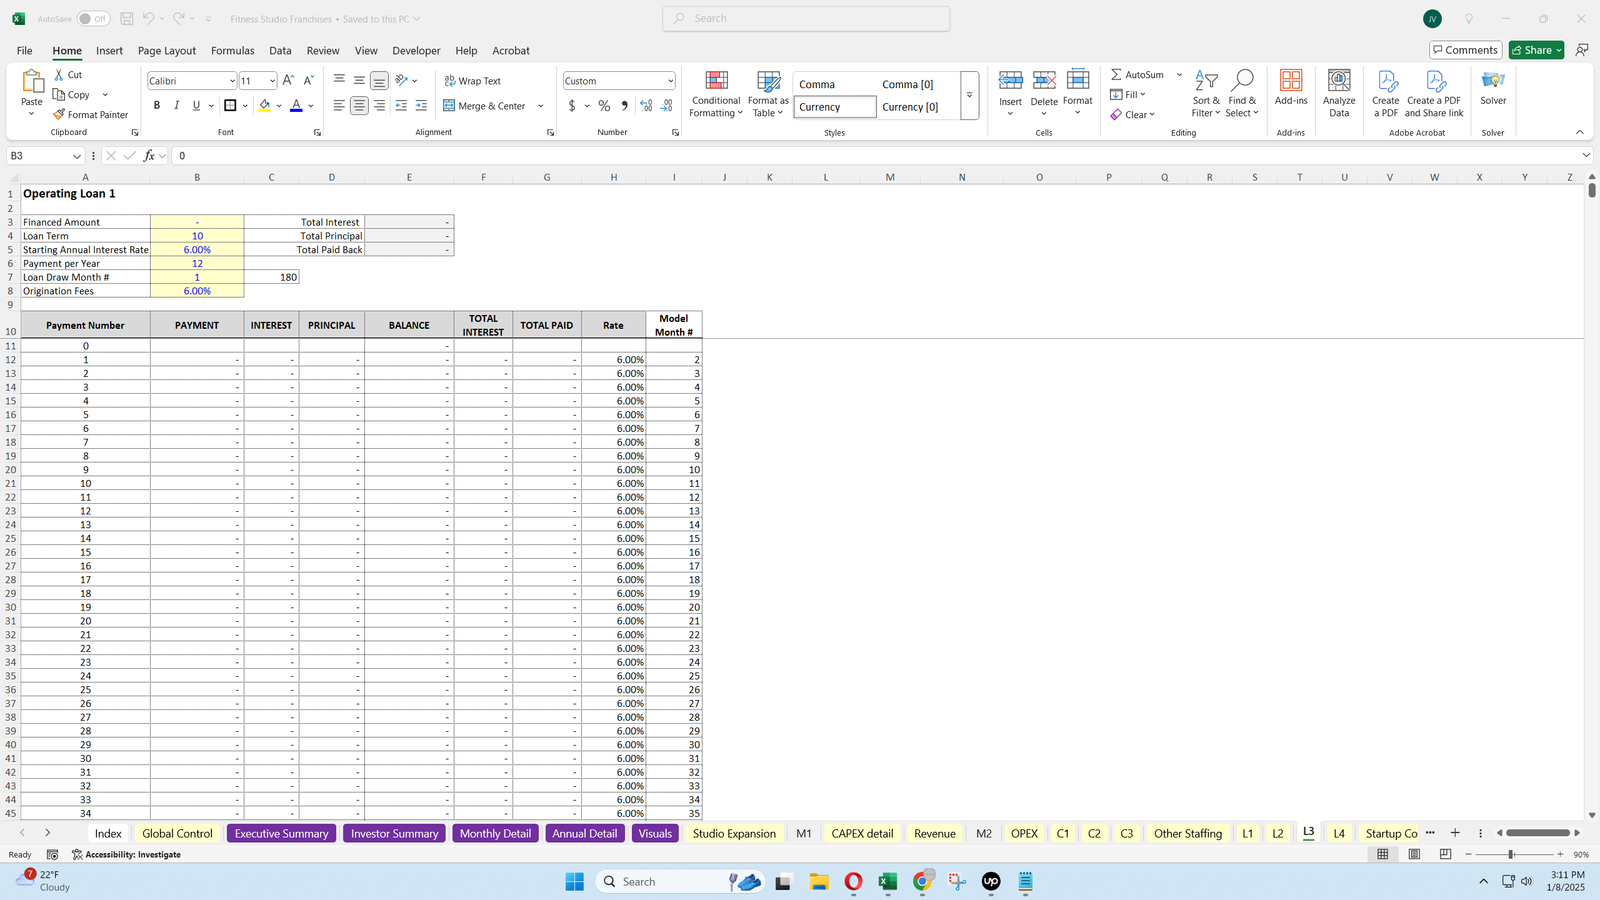Viewport: 1600px width, 900px height.
Task: Toggle Bold formatting
Action: coord(157,106)
